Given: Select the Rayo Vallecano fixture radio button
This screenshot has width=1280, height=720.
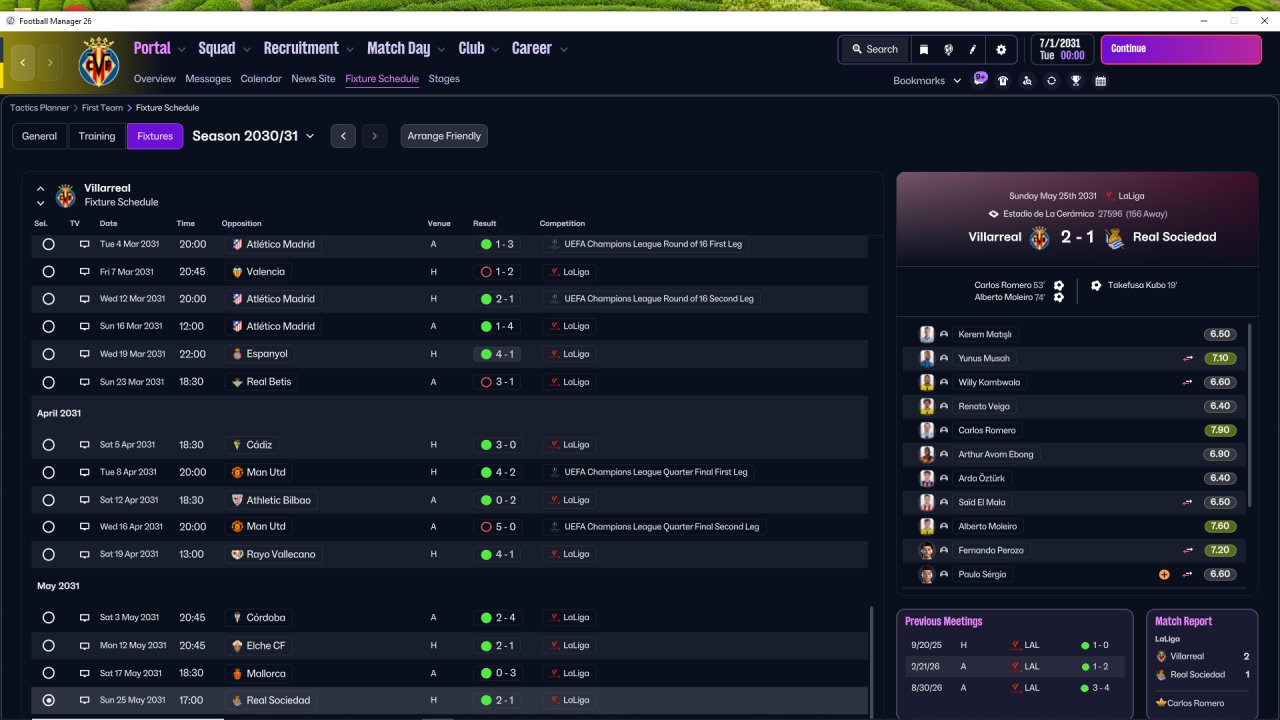Looking at the screenshot, I should pos(48,554).
